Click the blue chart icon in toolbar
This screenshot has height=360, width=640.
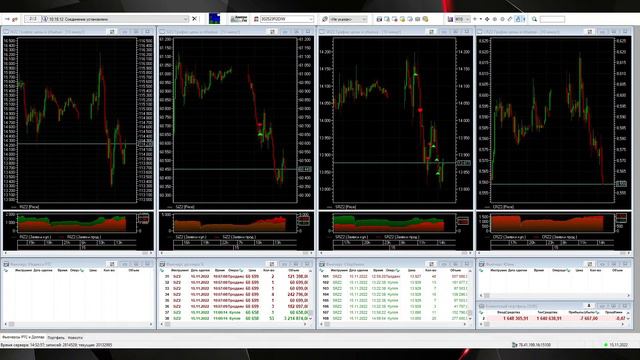coord(214,19)
